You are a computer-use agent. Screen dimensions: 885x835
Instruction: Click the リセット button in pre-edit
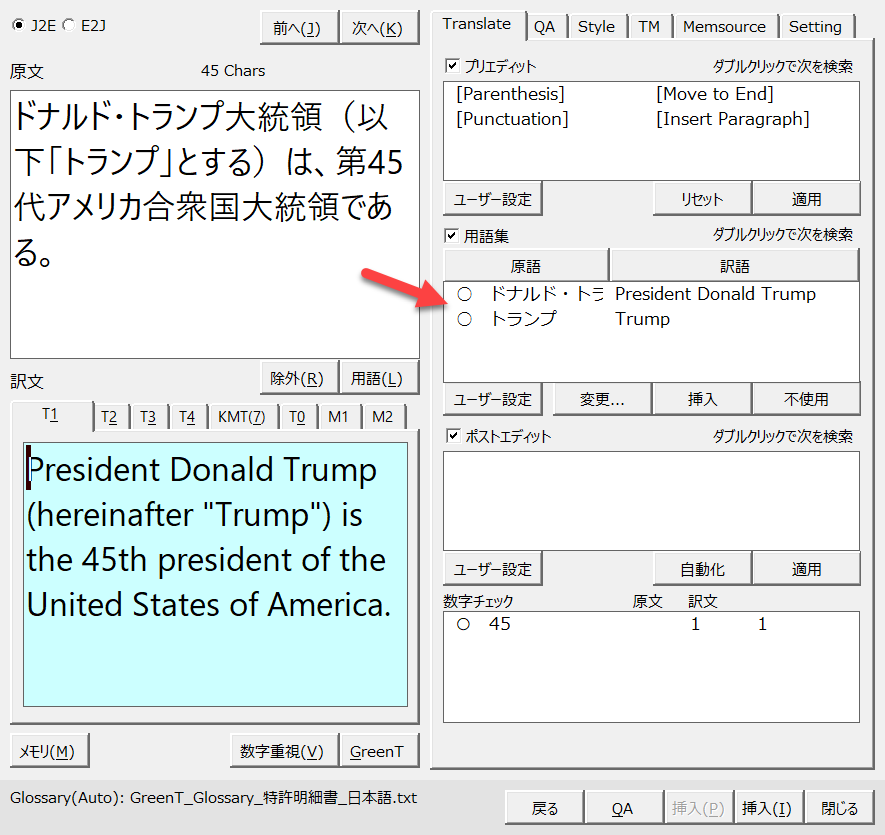702,199
